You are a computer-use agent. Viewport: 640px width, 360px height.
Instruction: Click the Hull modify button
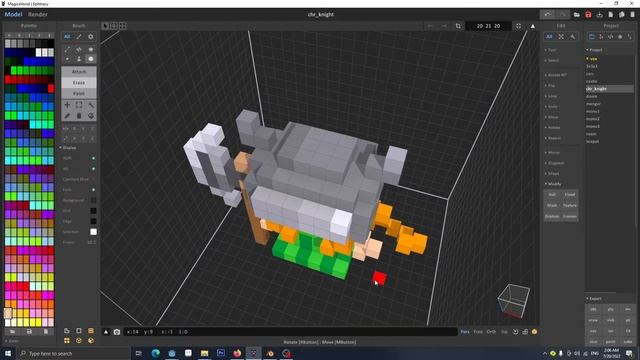coord(552,195)
